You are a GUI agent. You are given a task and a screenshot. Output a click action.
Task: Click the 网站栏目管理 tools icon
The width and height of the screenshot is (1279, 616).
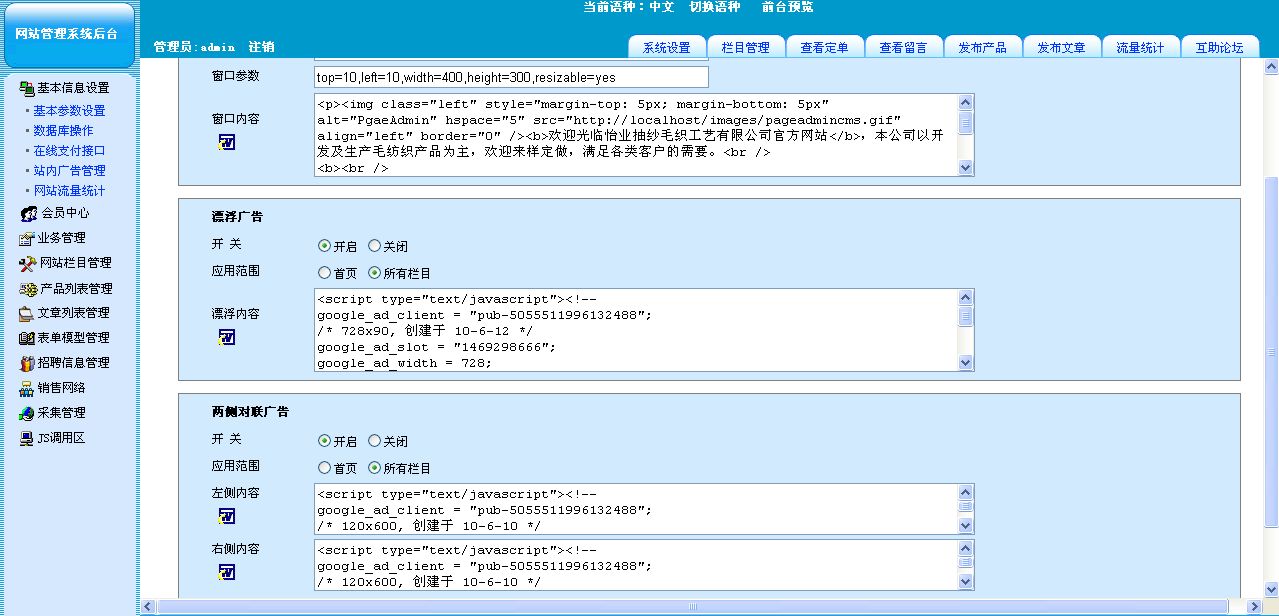[x=28, y=263]
